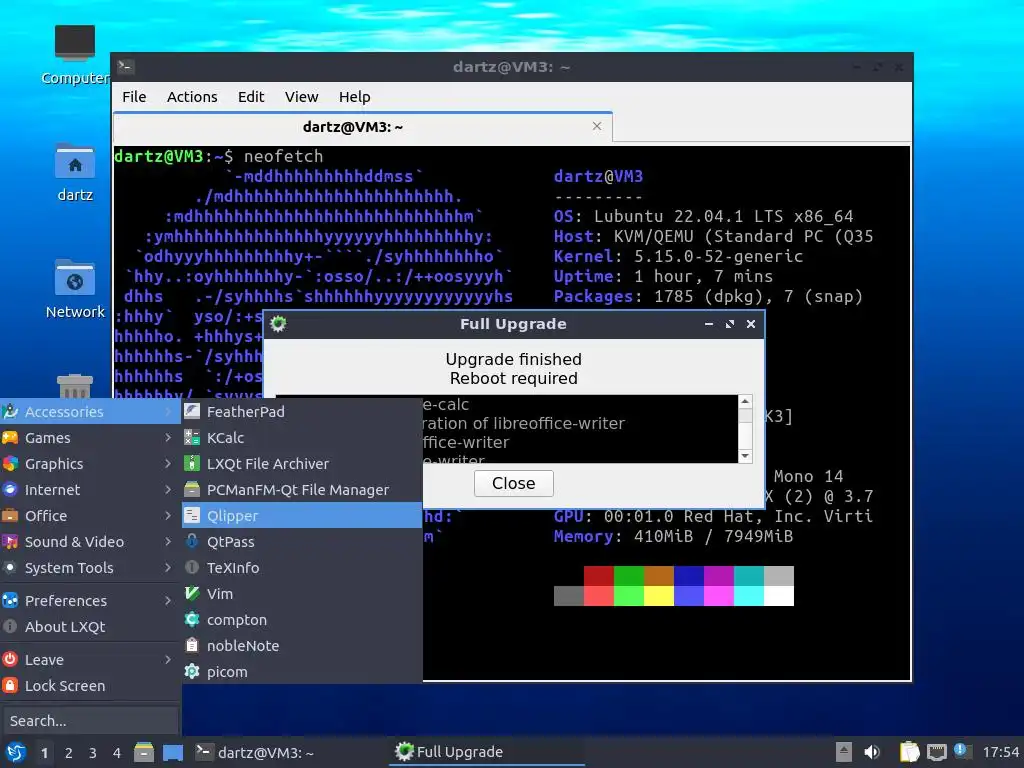Image resolution: width=1024 pixels, height=768 pixels.
Task: Open the terminal File menu
Action: click(134, 97)
